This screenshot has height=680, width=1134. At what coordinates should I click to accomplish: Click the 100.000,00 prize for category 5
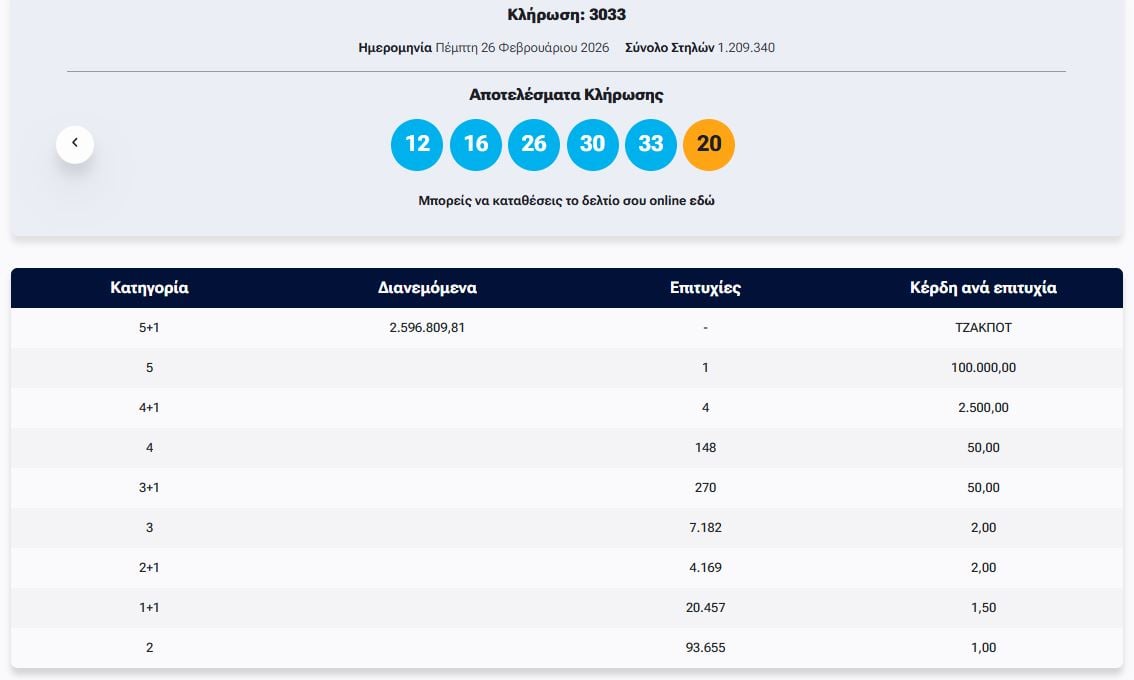click(983, 368)
